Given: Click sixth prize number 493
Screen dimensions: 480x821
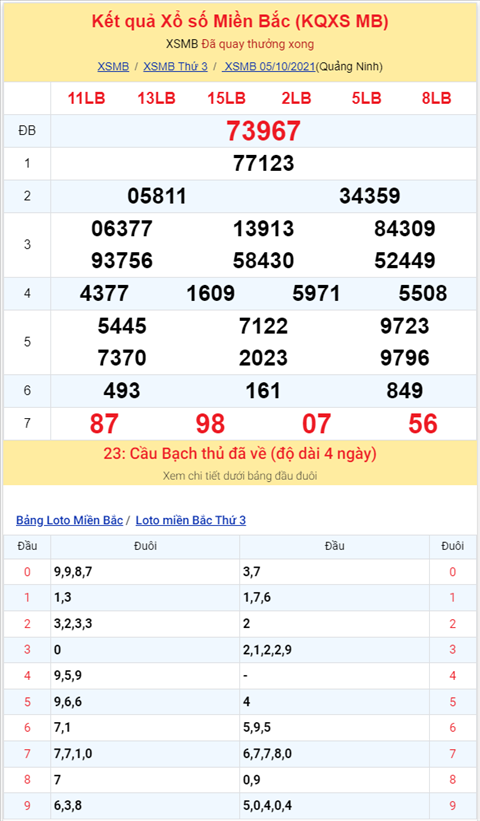Looking at the screenshot, I should pos(122,391).
